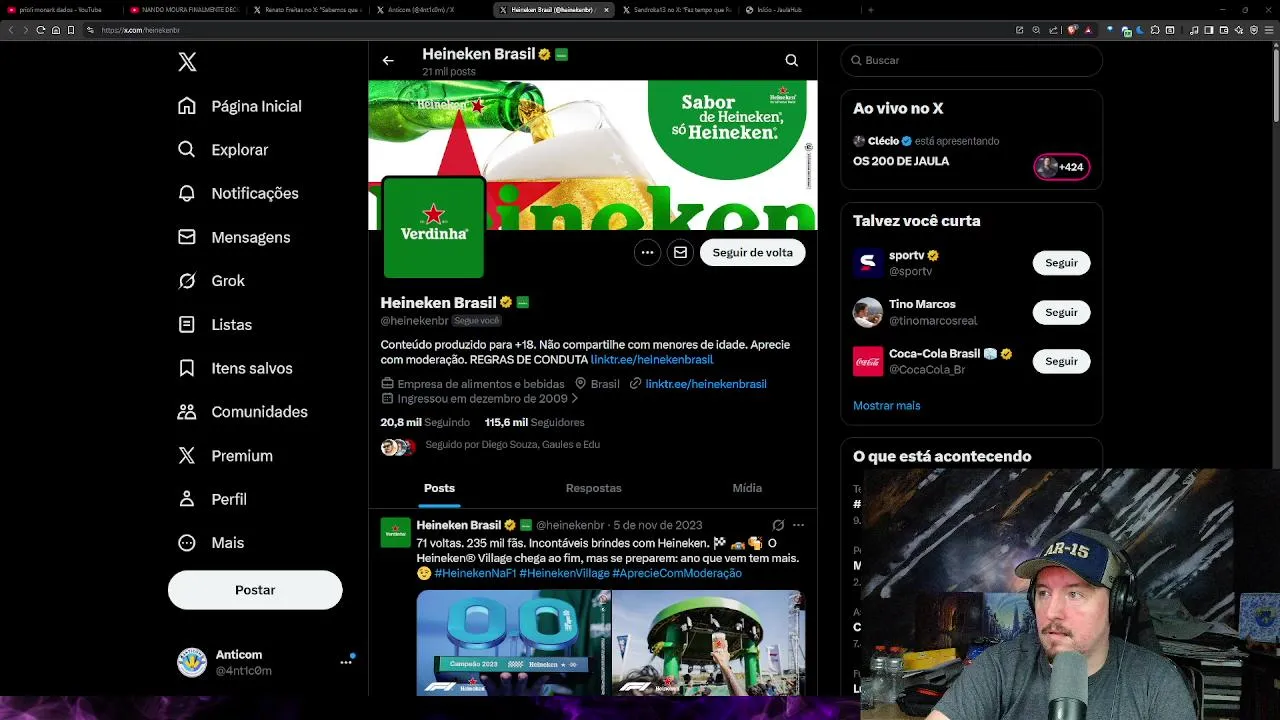Close the Heineken Brasil browser tab
This screenshot has height=720, width=1280.
tap(606, 10)
